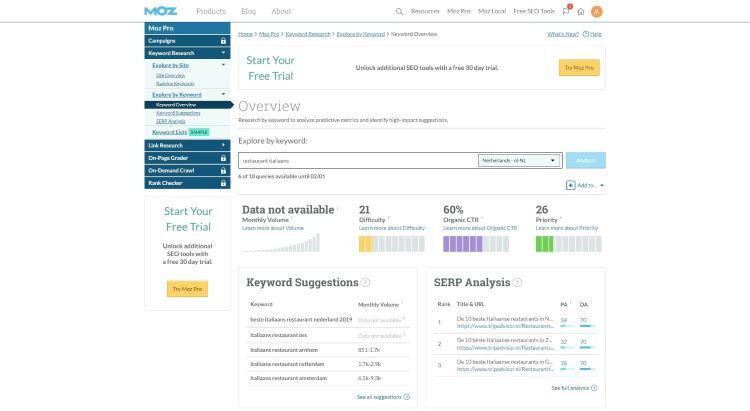Image resolution: width=750 pixels, height=411 pixels.
Task: Click the lock icon beside Rank Checker
Action: [x=223, y=183]
